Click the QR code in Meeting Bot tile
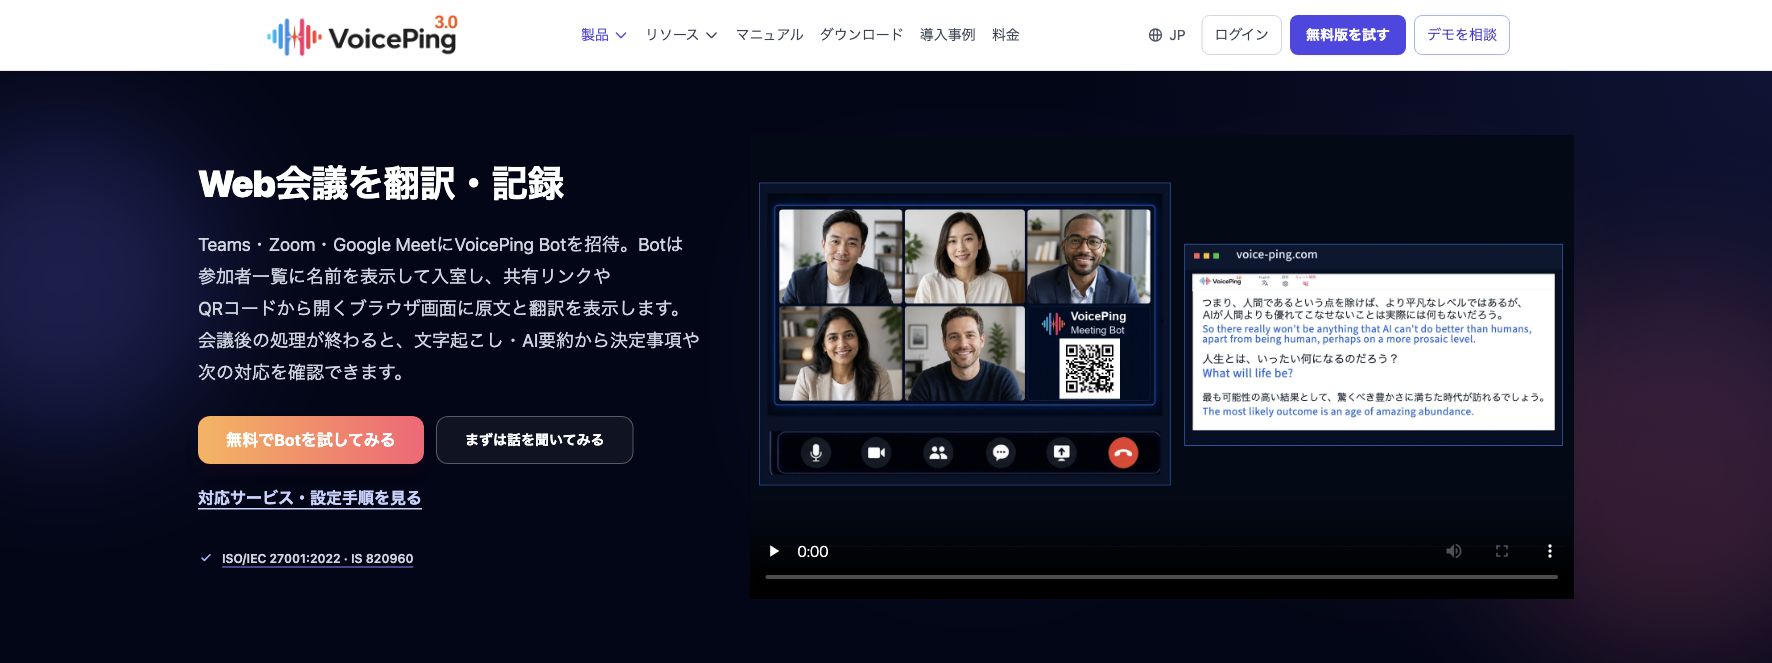Viewport: 1772px width, 663px height. (1089, 369)
